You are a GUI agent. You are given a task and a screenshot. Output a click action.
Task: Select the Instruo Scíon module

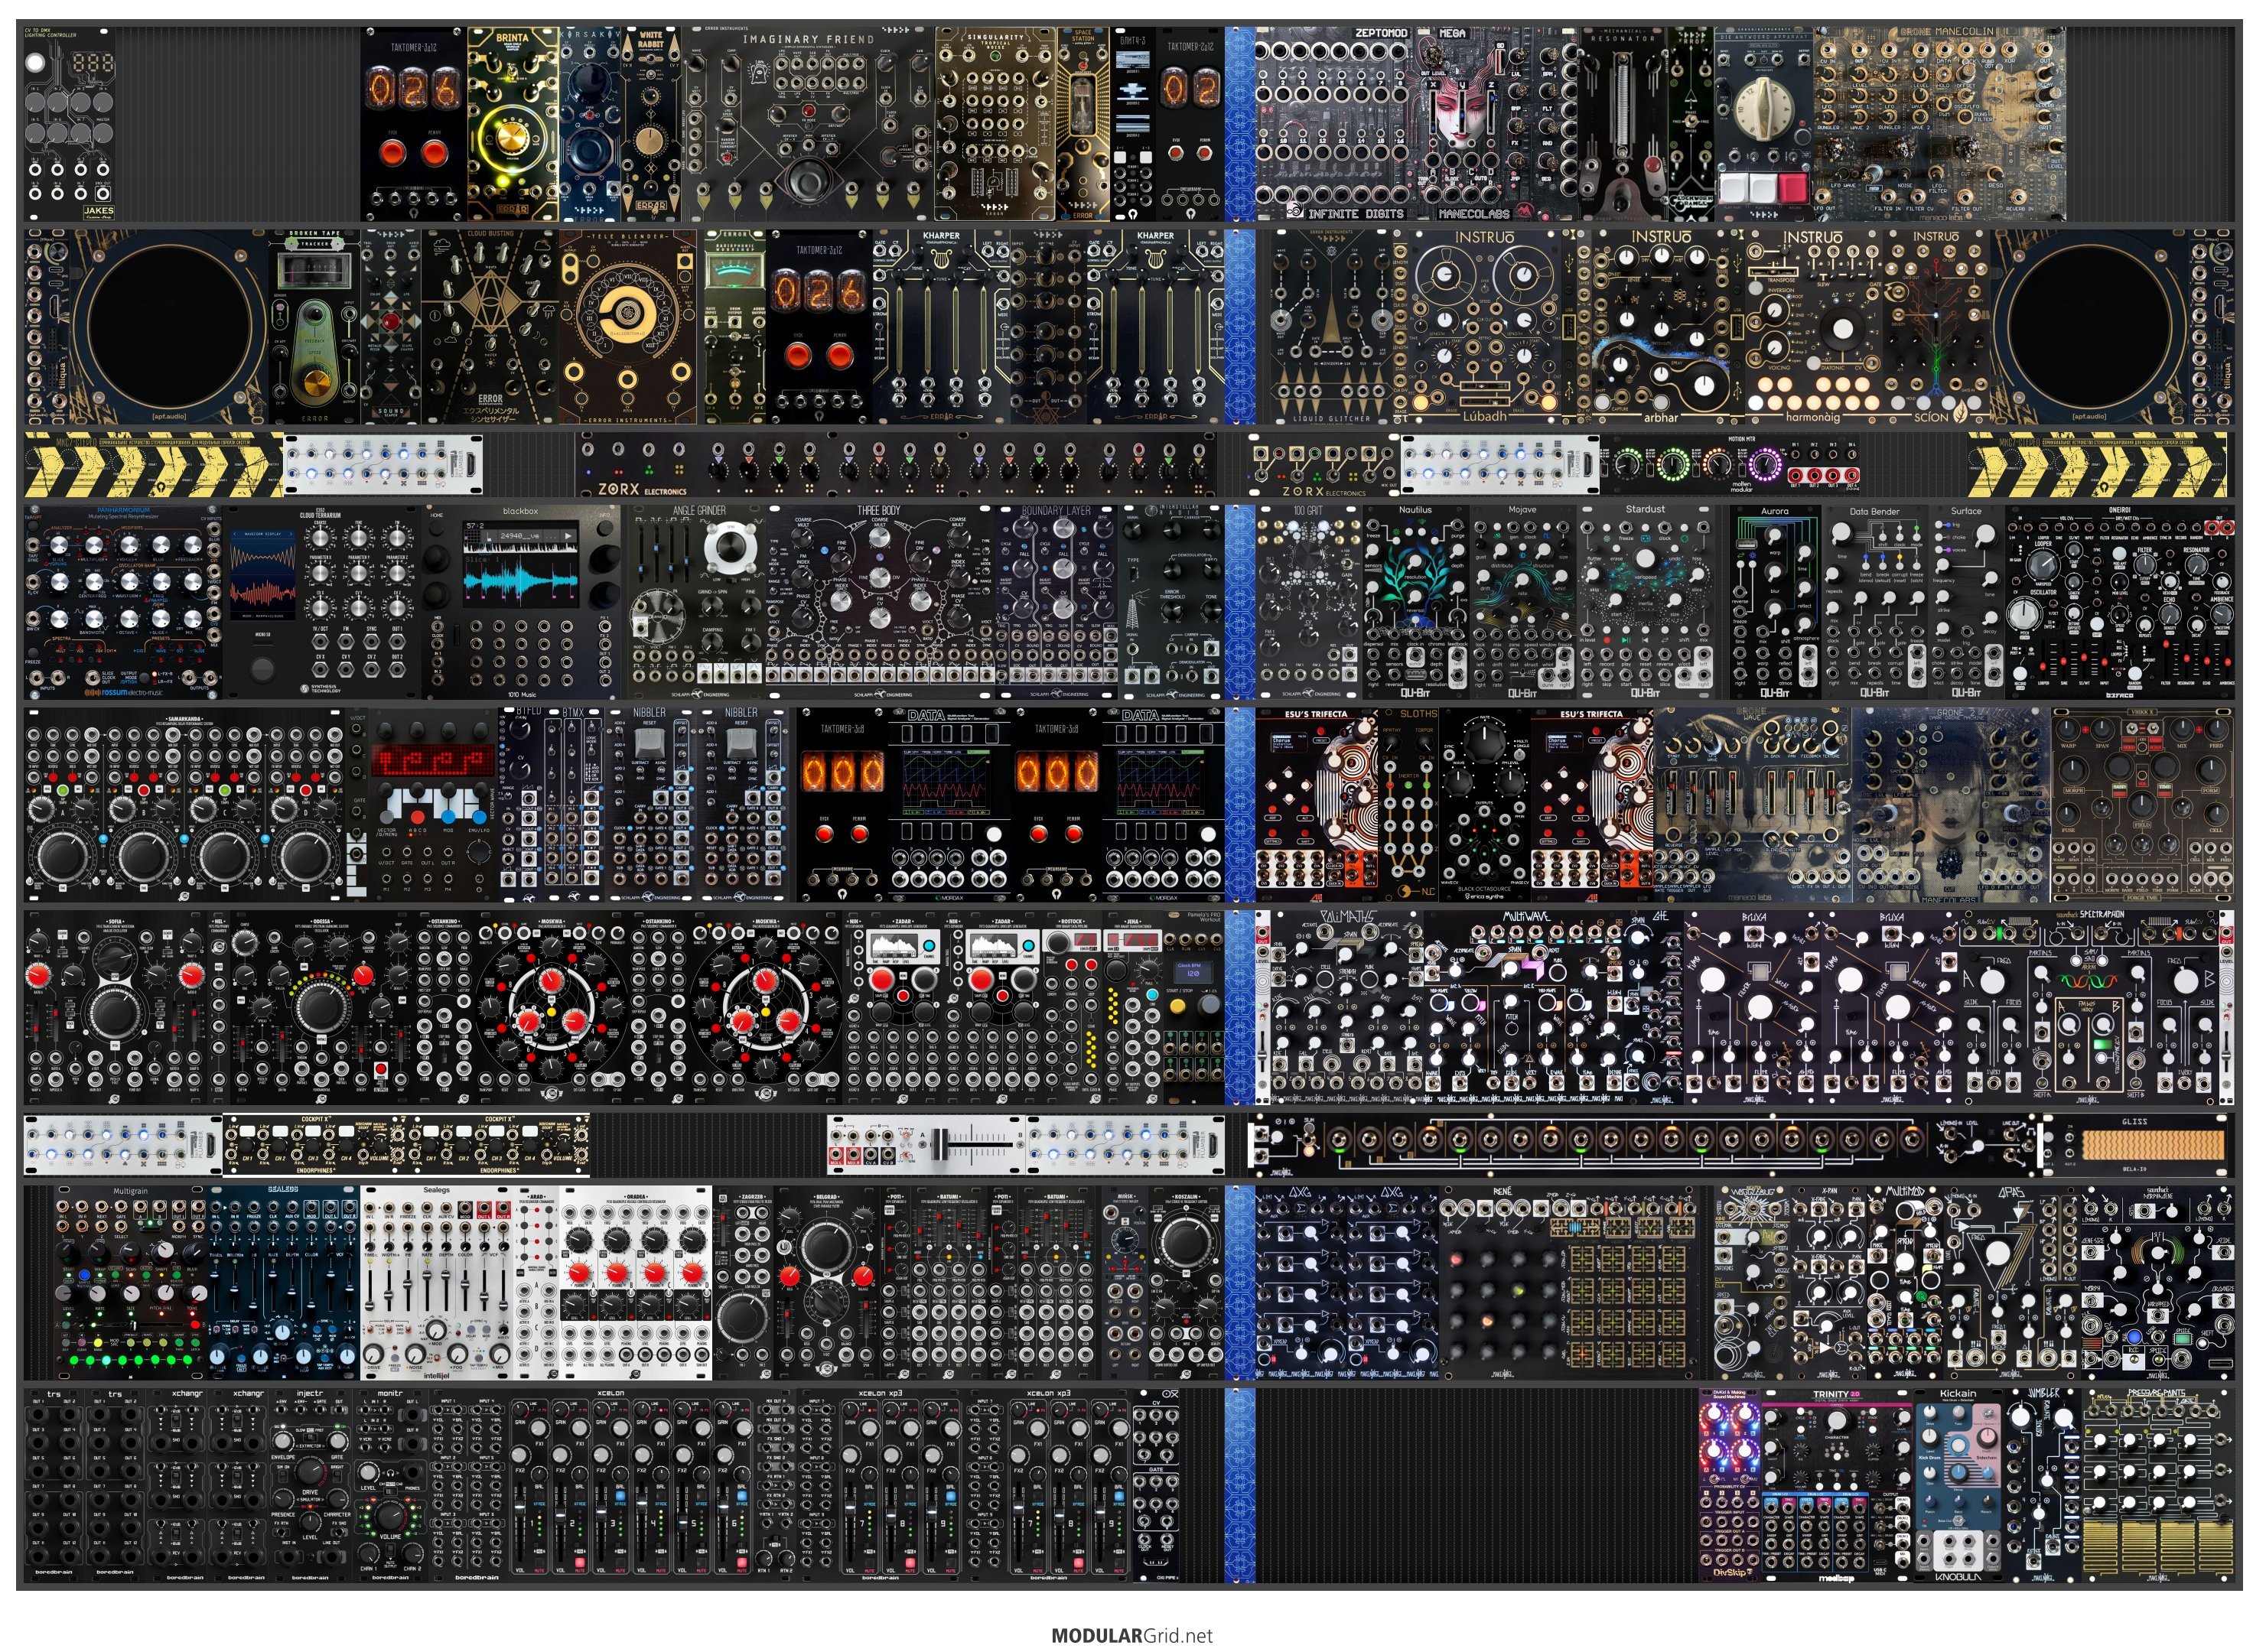pos(1935,327)
